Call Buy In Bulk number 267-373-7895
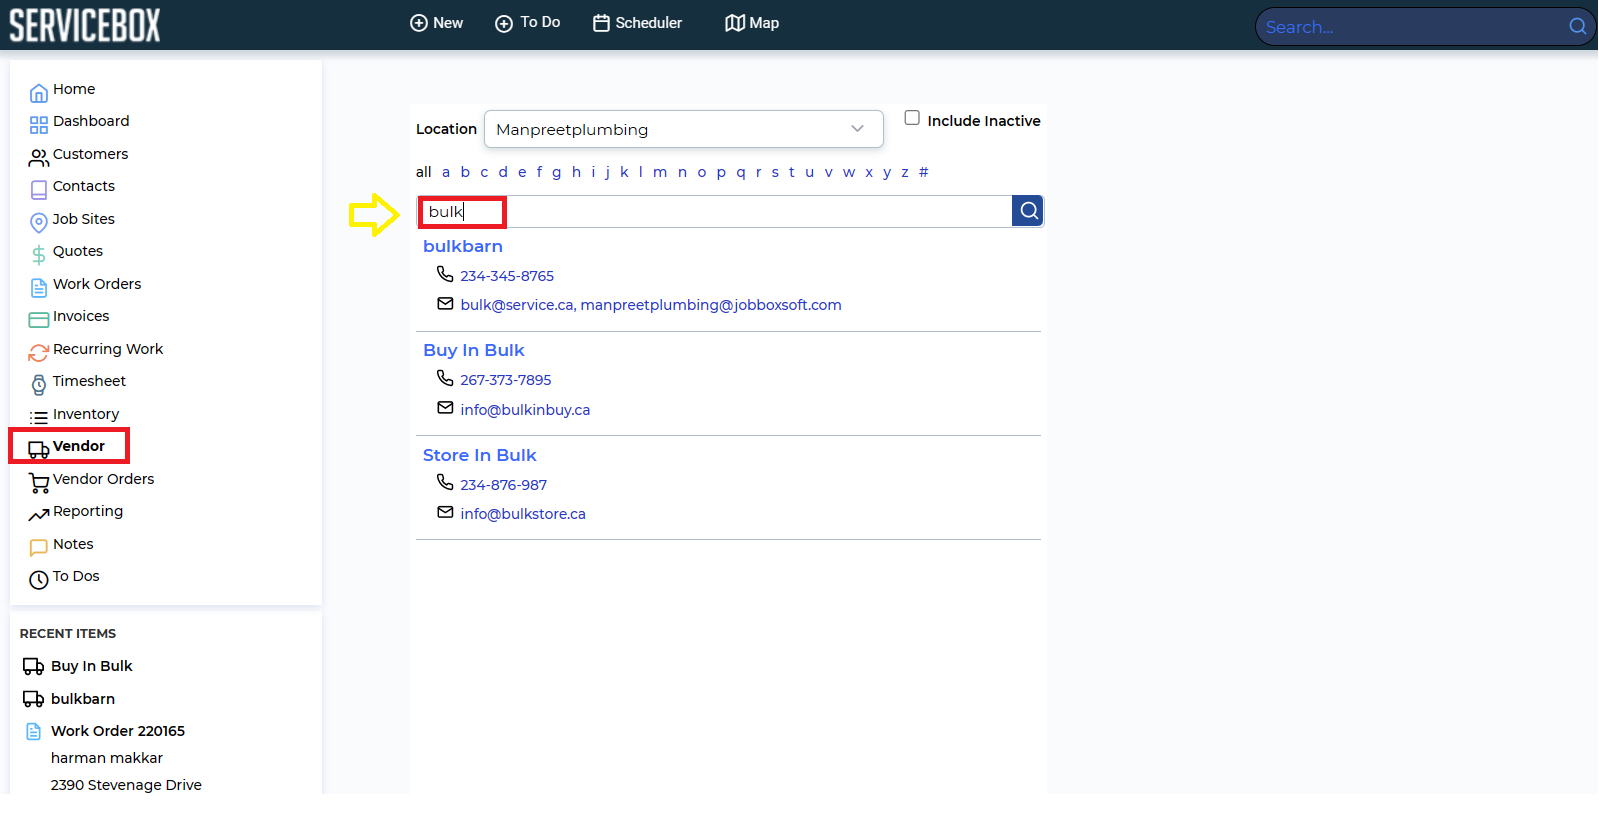 506,380
